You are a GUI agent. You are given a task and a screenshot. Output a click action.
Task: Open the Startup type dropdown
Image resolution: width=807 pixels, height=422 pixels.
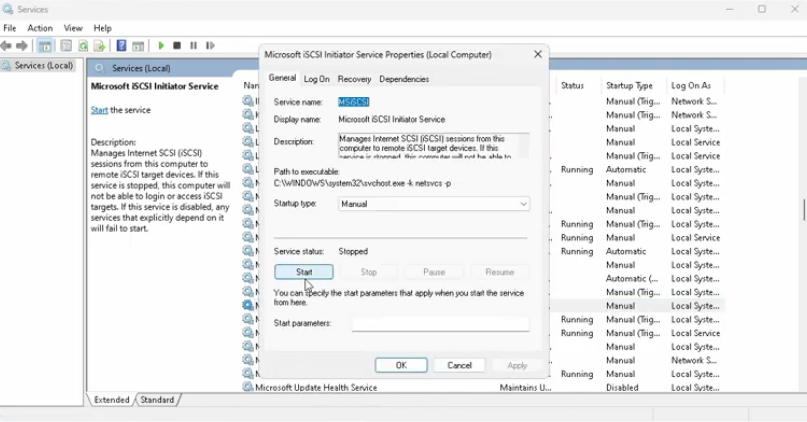434,204
